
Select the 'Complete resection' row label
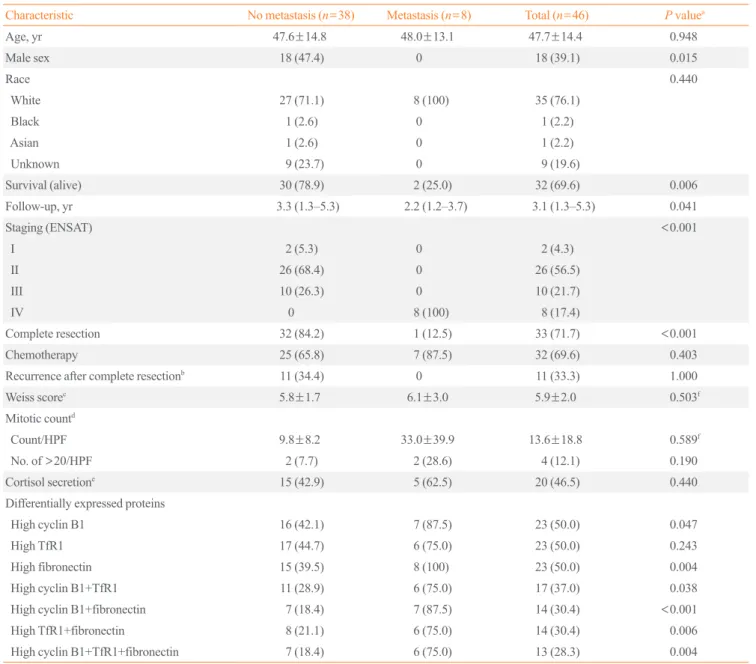pyautogui.click(x=53, y=334)
